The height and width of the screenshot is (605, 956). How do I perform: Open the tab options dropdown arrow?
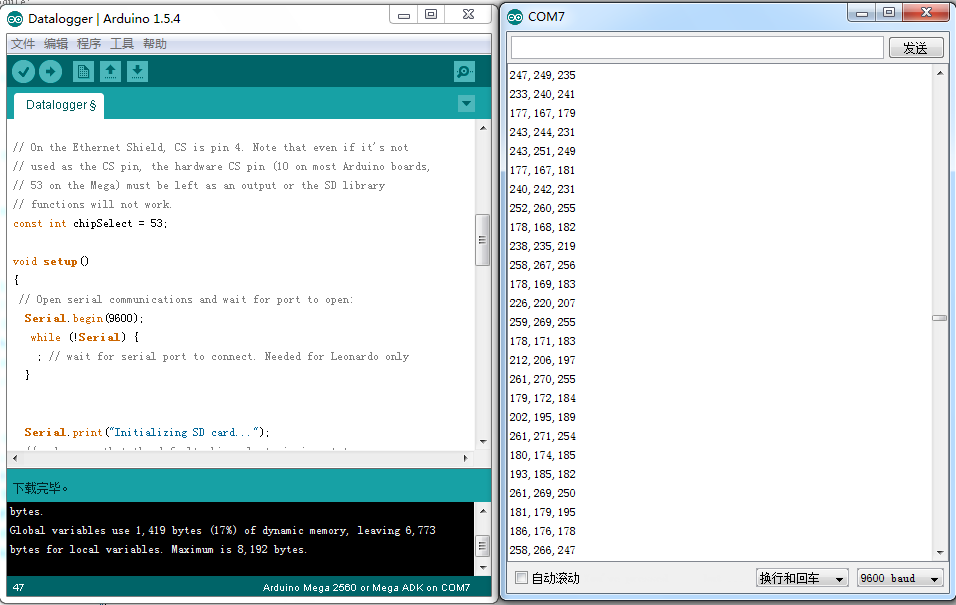pos(466,104)
